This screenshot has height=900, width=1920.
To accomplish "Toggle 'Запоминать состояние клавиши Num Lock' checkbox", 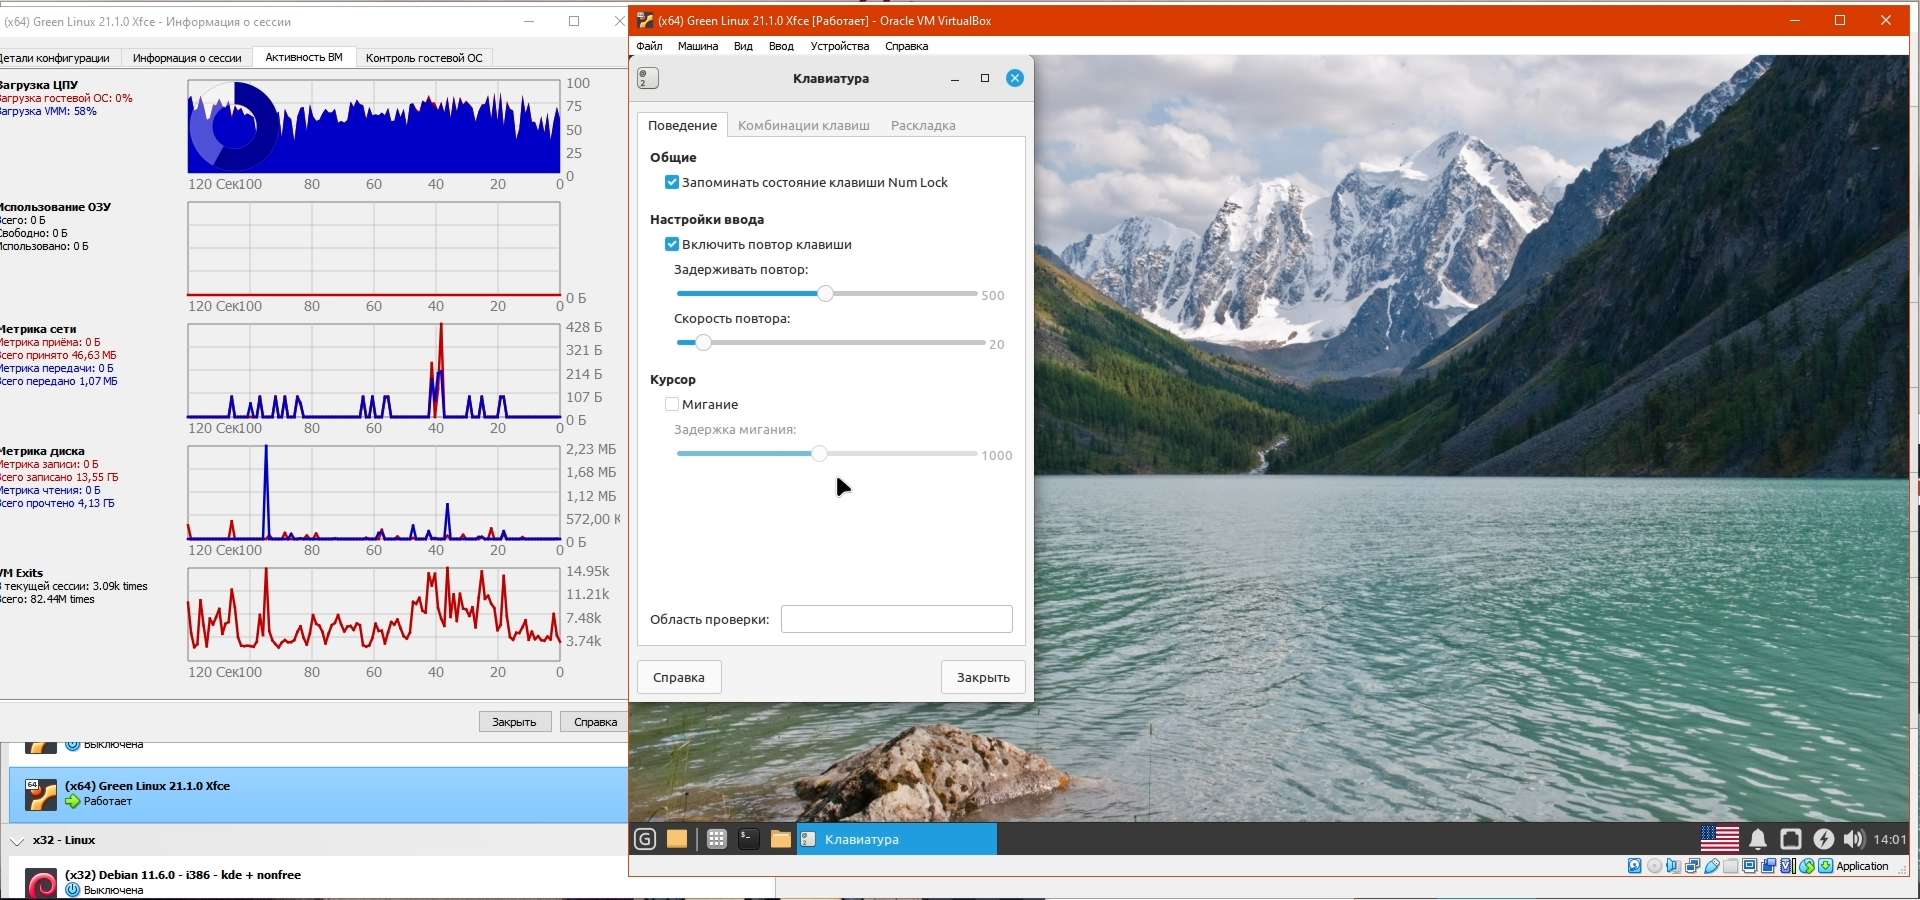I will tap(672, 182).
